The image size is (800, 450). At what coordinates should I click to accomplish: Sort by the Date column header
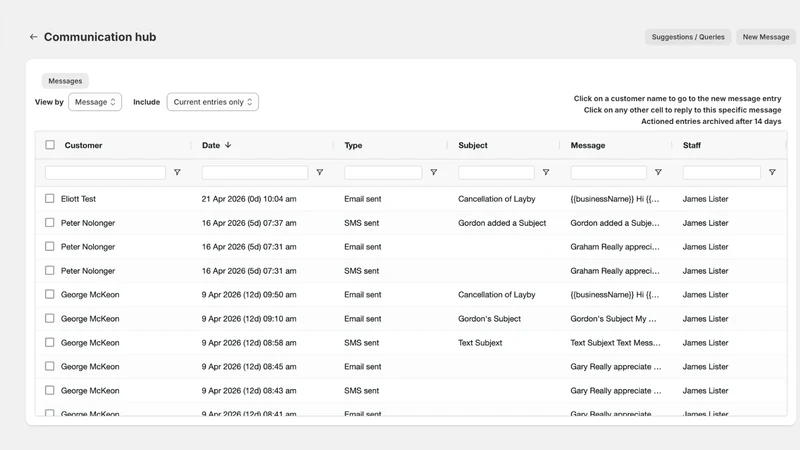211,145
